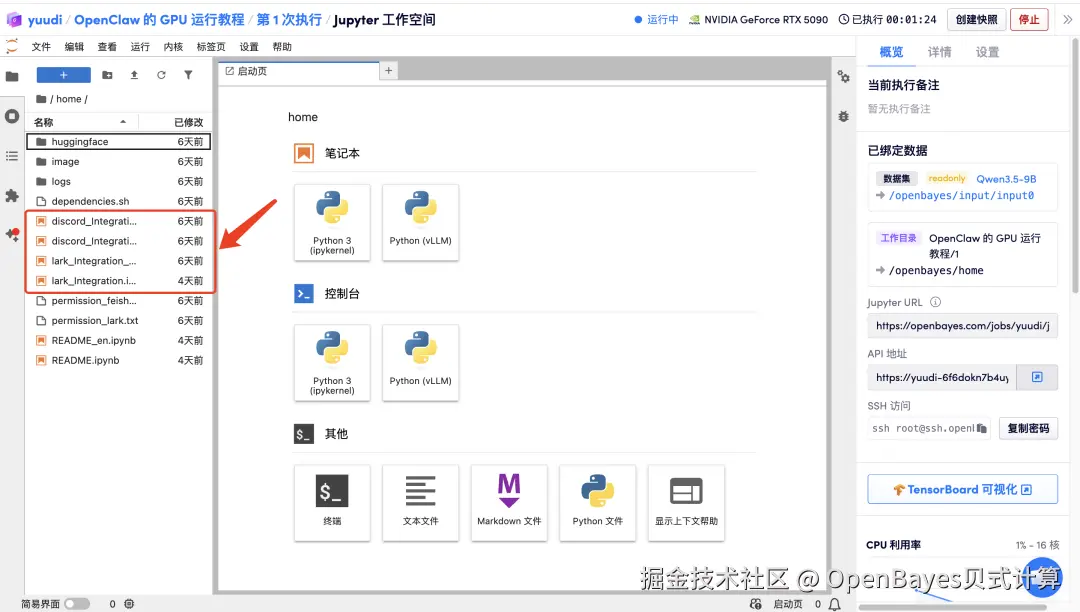Click the right panel vertical scrollbar

[x=1075, y=165]
